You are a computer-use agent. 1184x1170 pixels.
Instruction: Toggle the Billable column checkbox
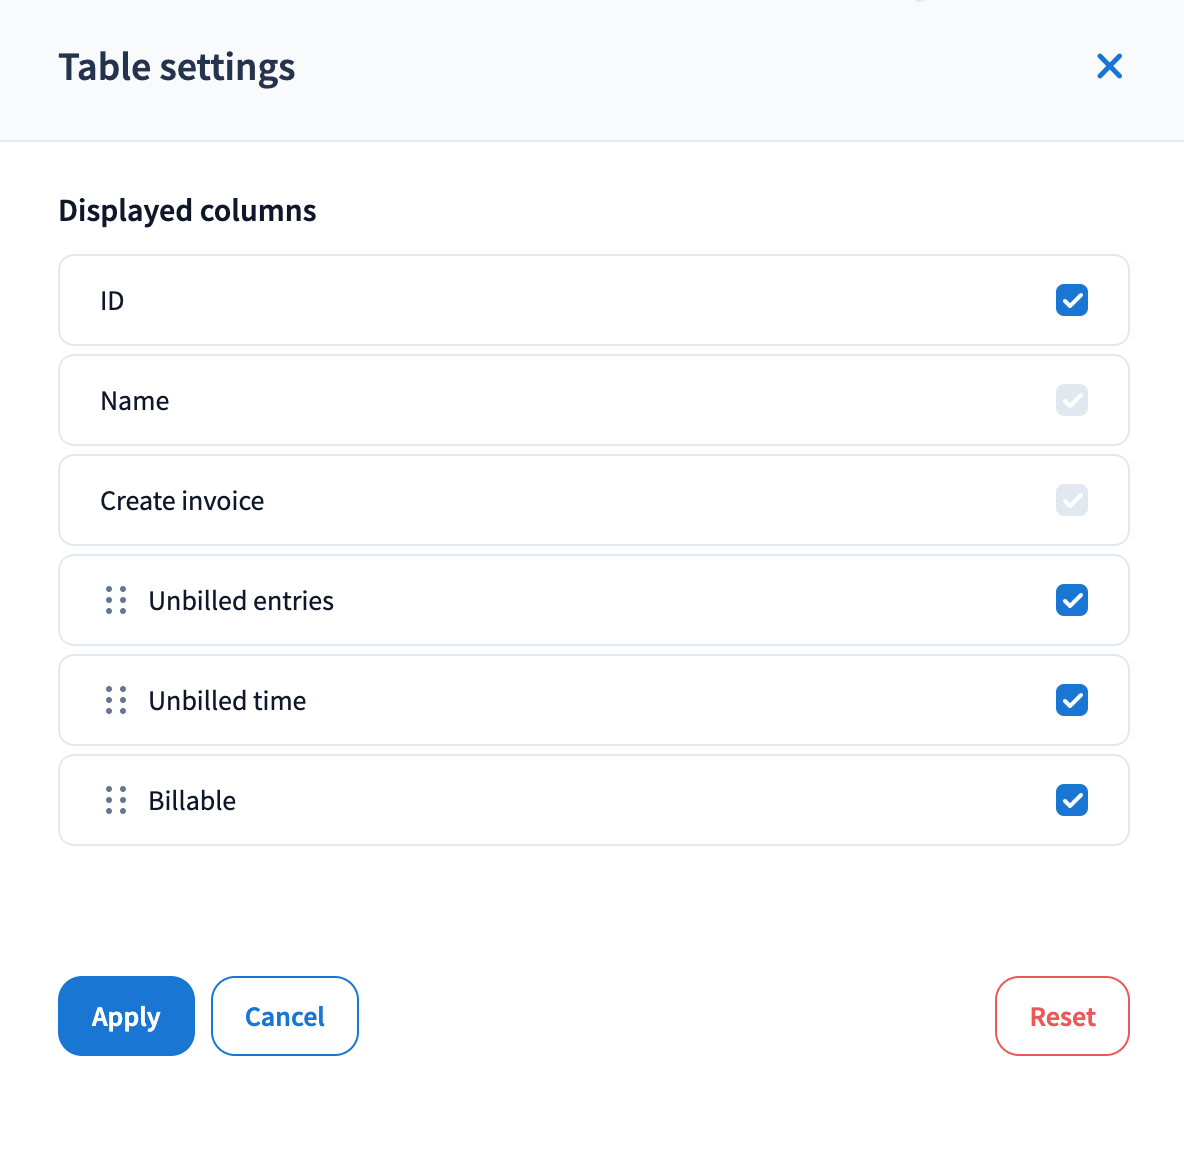pyautogui.click(x=1071, y=800)
